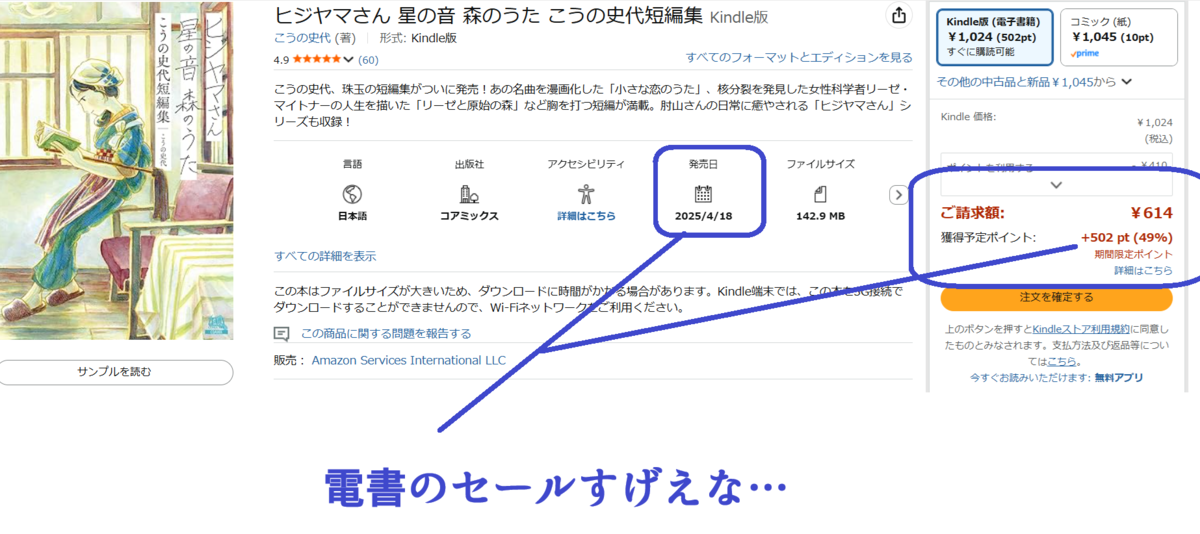Click the サンプルを読む button
The width and height of the screenshot is (1200, 534).
(x=115, y=372)
